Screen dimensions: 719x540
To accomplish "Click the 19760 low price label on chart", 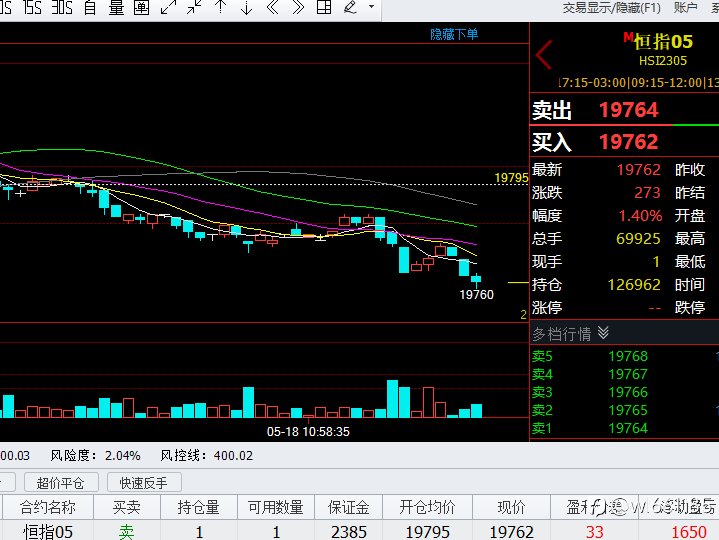I will (x=476, y=294).
